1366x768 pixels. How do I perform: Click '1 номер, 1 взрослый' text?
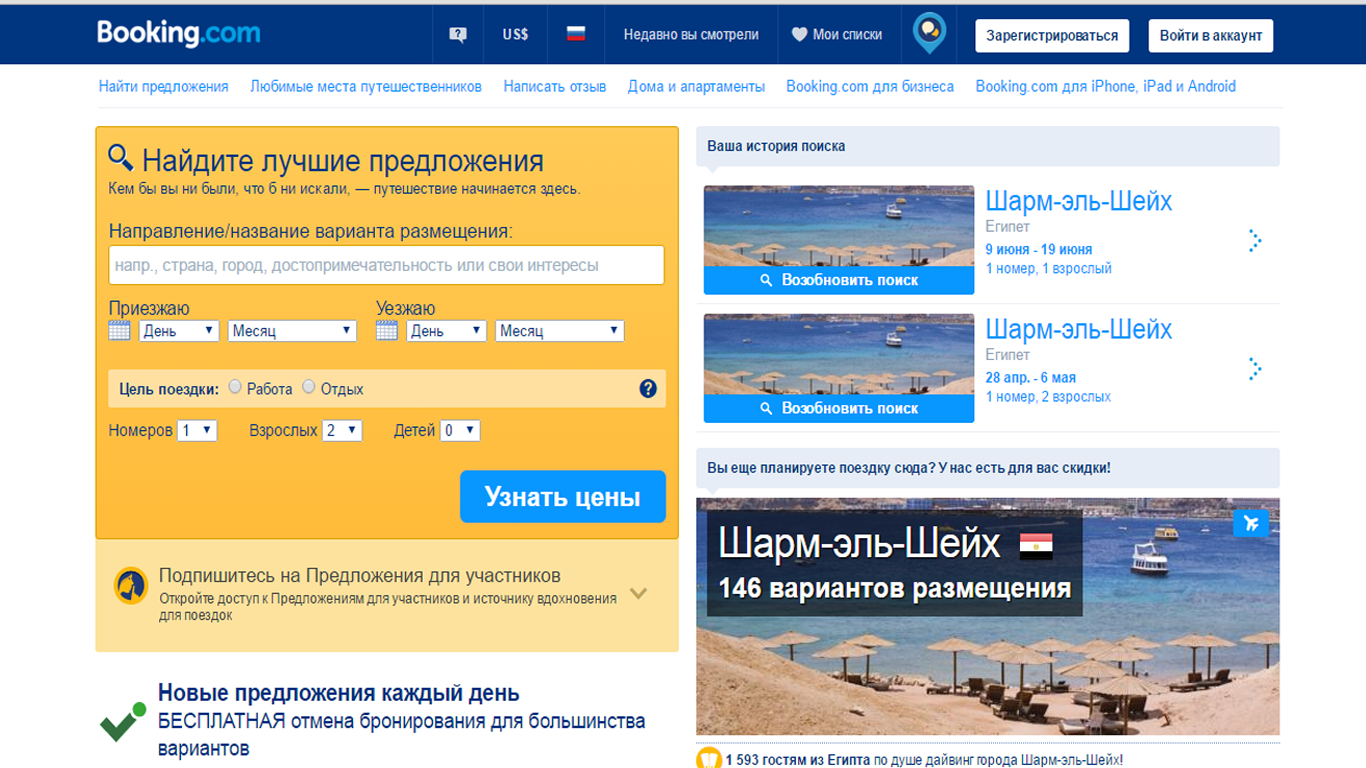pyautogui.click(x=1048, y=268)
